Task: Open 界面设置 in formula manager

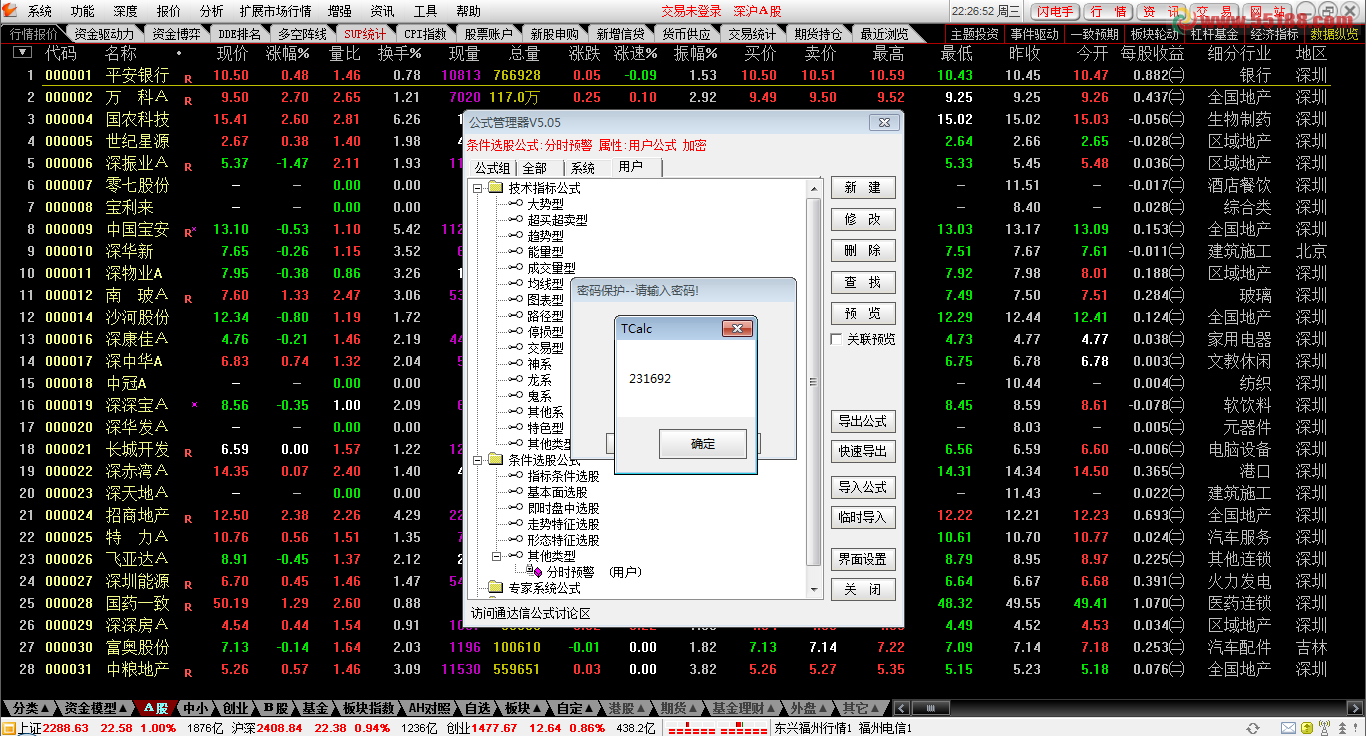Action: [863, 559]
